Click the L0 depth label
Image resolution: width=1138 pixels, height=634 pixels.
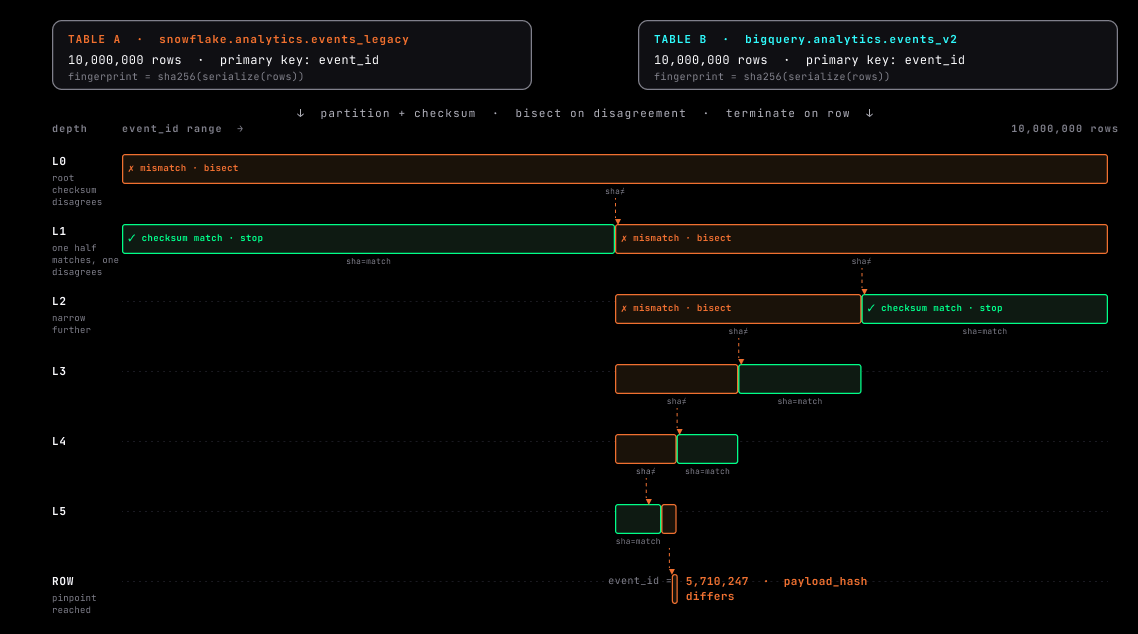(59, 161)
